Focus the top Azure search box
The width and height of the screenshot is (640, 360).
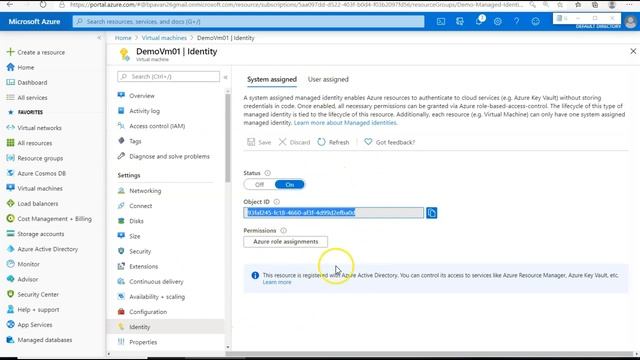pos(249,21)
